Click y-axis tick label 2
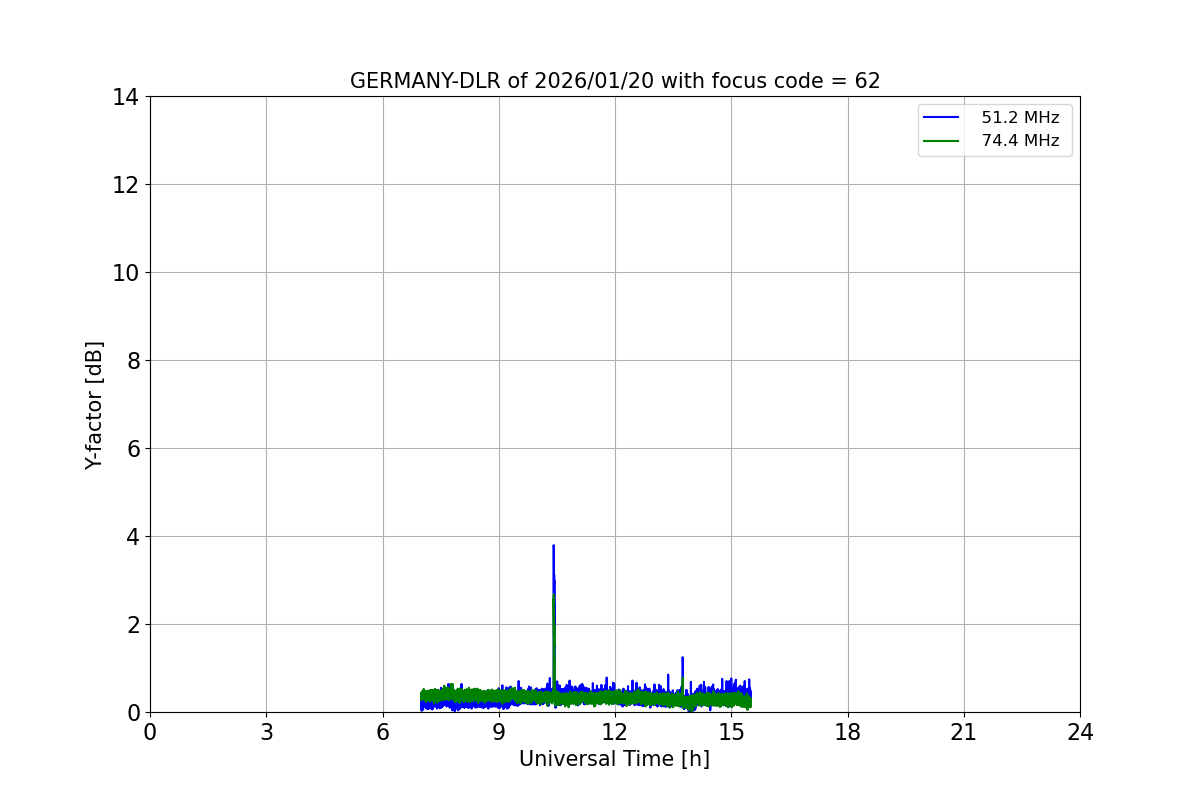This screenshot has width=1200, height=800. click(133, 625)
